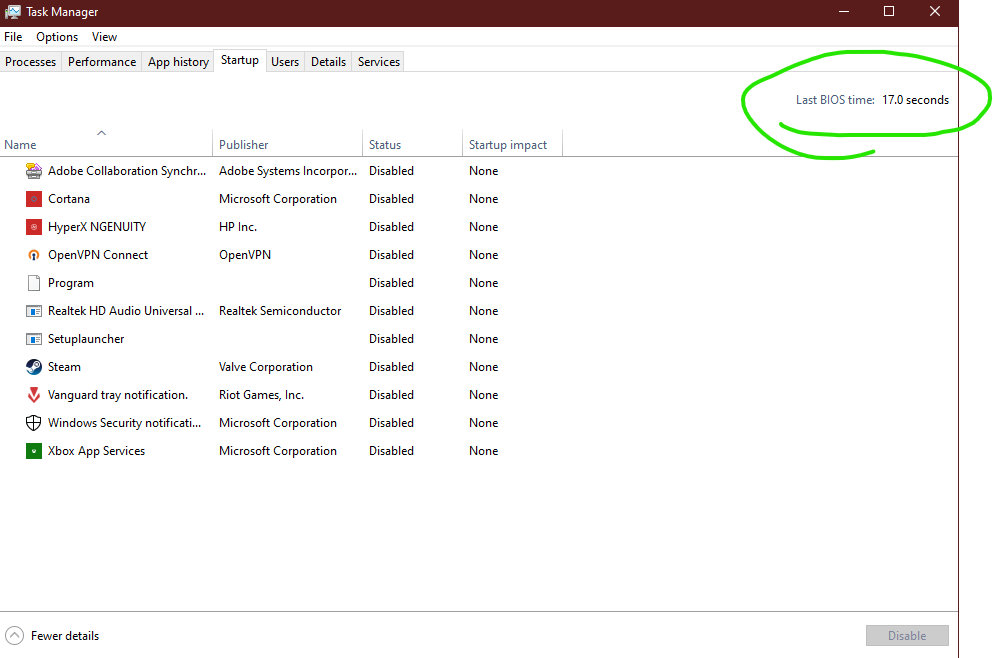
Task: Click the Setuplauncher icon
Action: coord(34,339)
